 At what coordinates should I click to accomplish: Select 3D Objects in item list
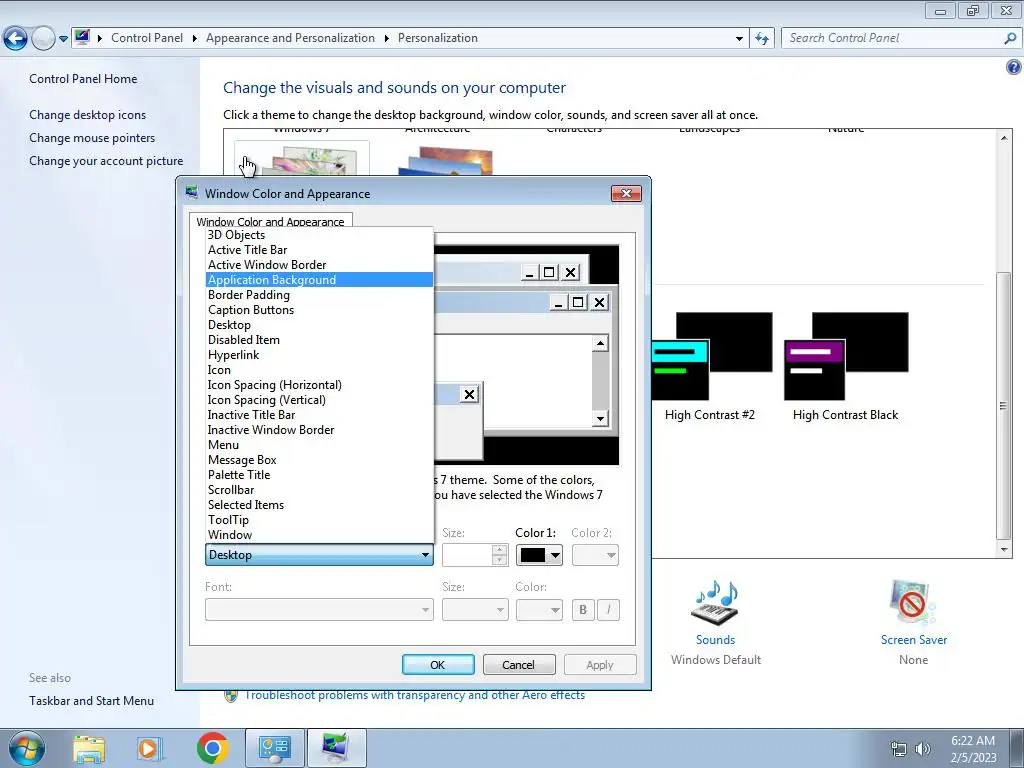(x=319, y=235)
